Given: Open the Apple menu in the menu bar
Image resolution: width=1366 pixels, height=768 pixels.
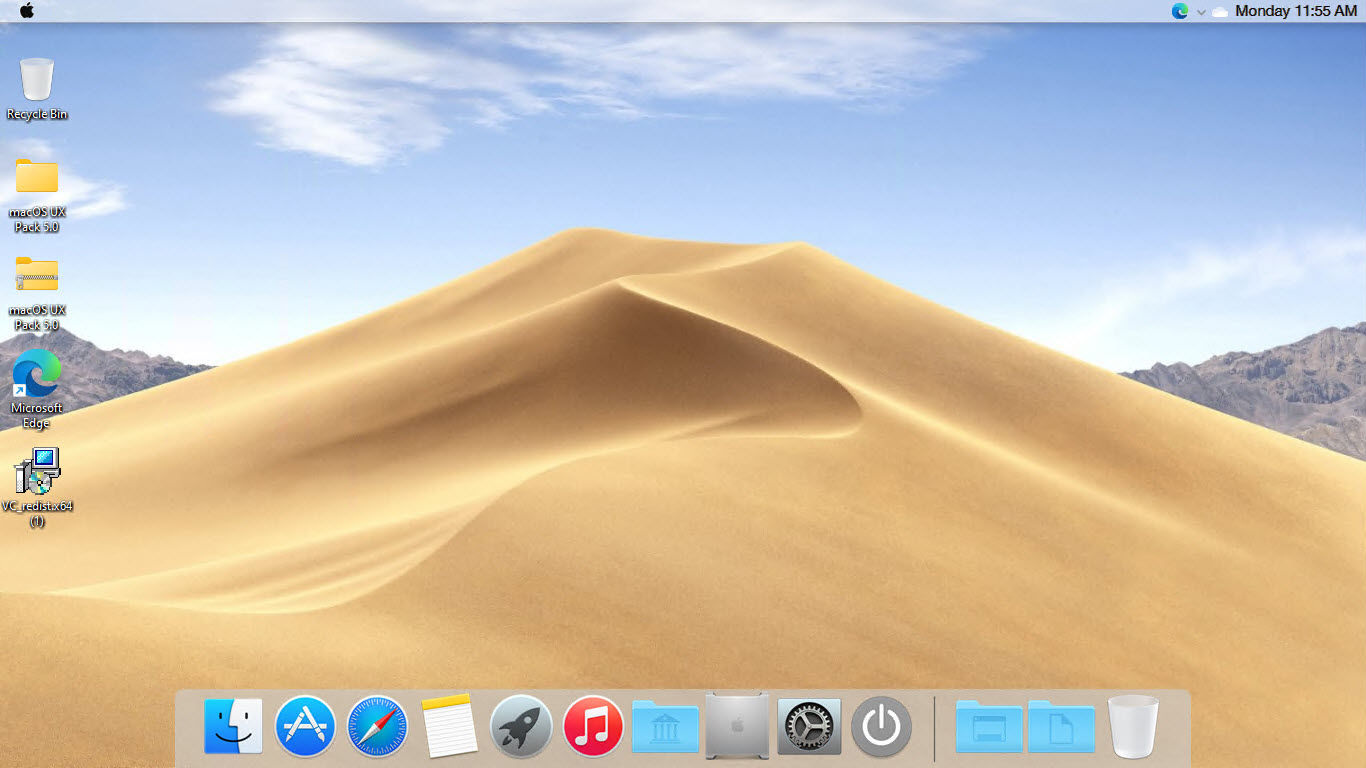Looking at the screenshot, I should click(27, 11).
